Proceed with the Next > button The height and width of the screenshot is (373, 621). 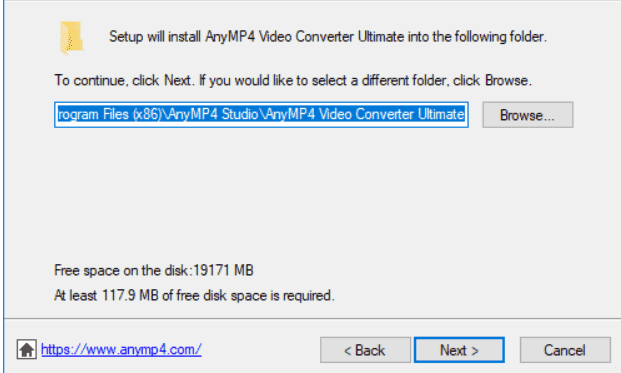[459, 350]
